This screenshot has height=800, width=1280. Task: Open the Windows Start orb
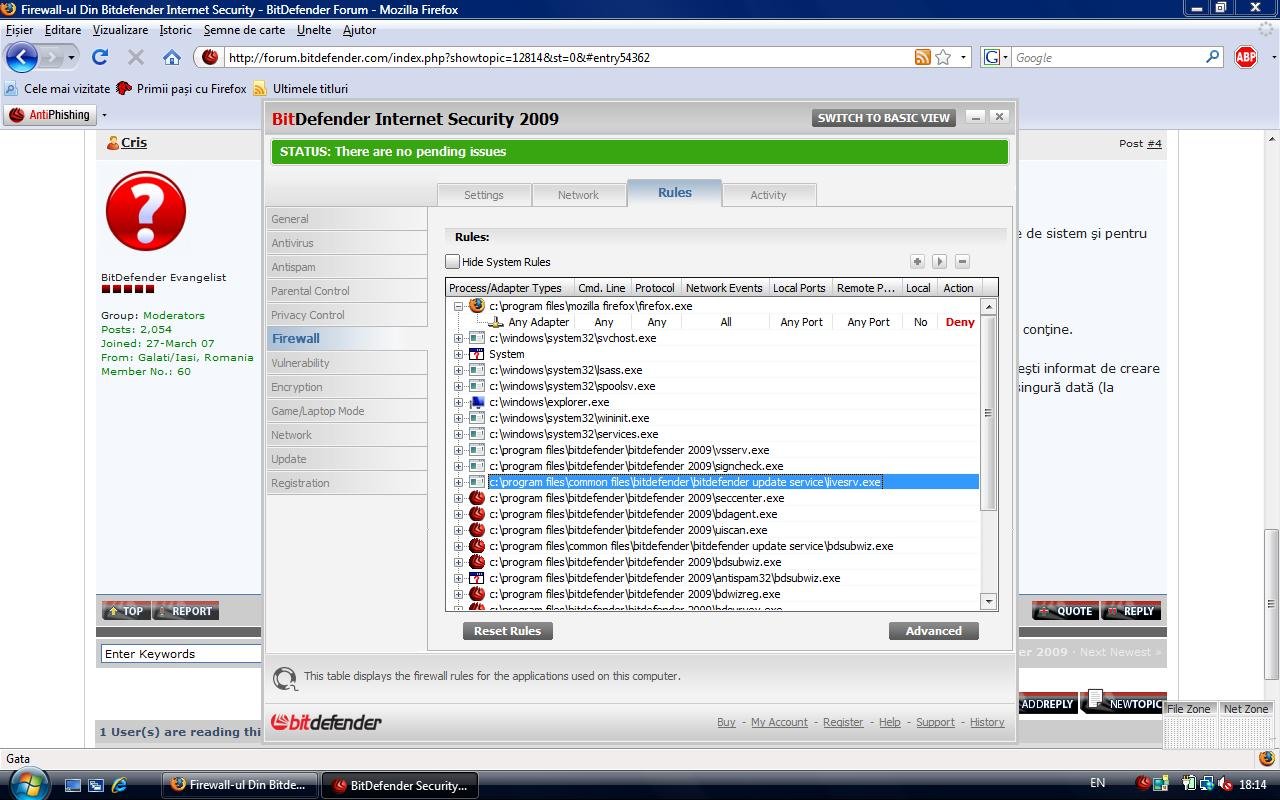[27, 782]
